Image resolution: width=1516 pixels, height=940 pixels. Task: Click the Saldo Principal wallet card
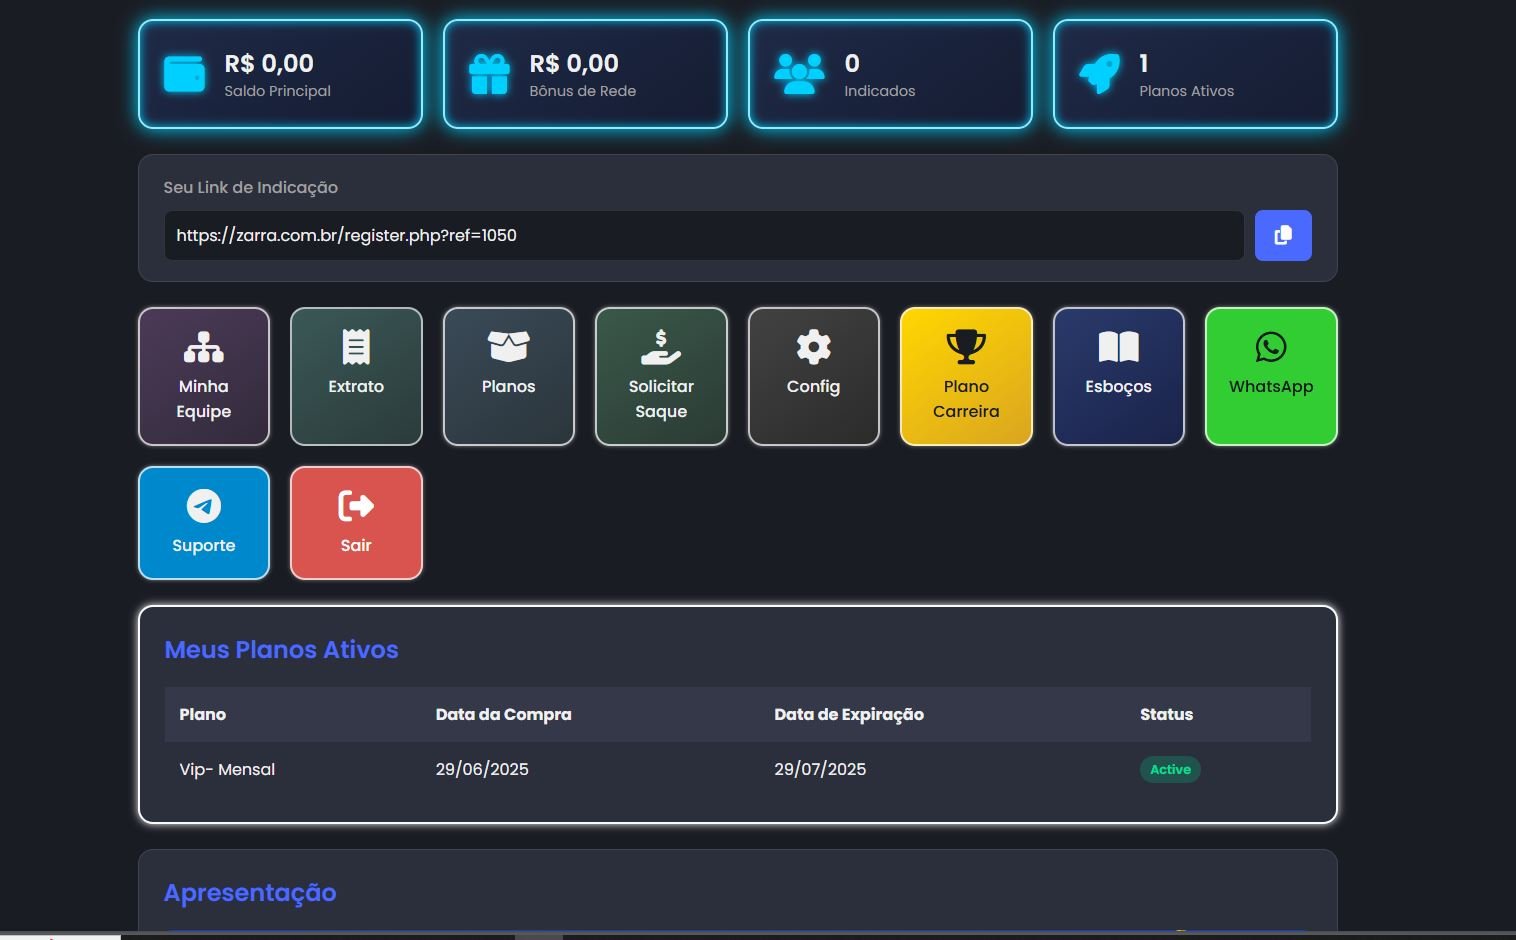click(x=280, y=75)
